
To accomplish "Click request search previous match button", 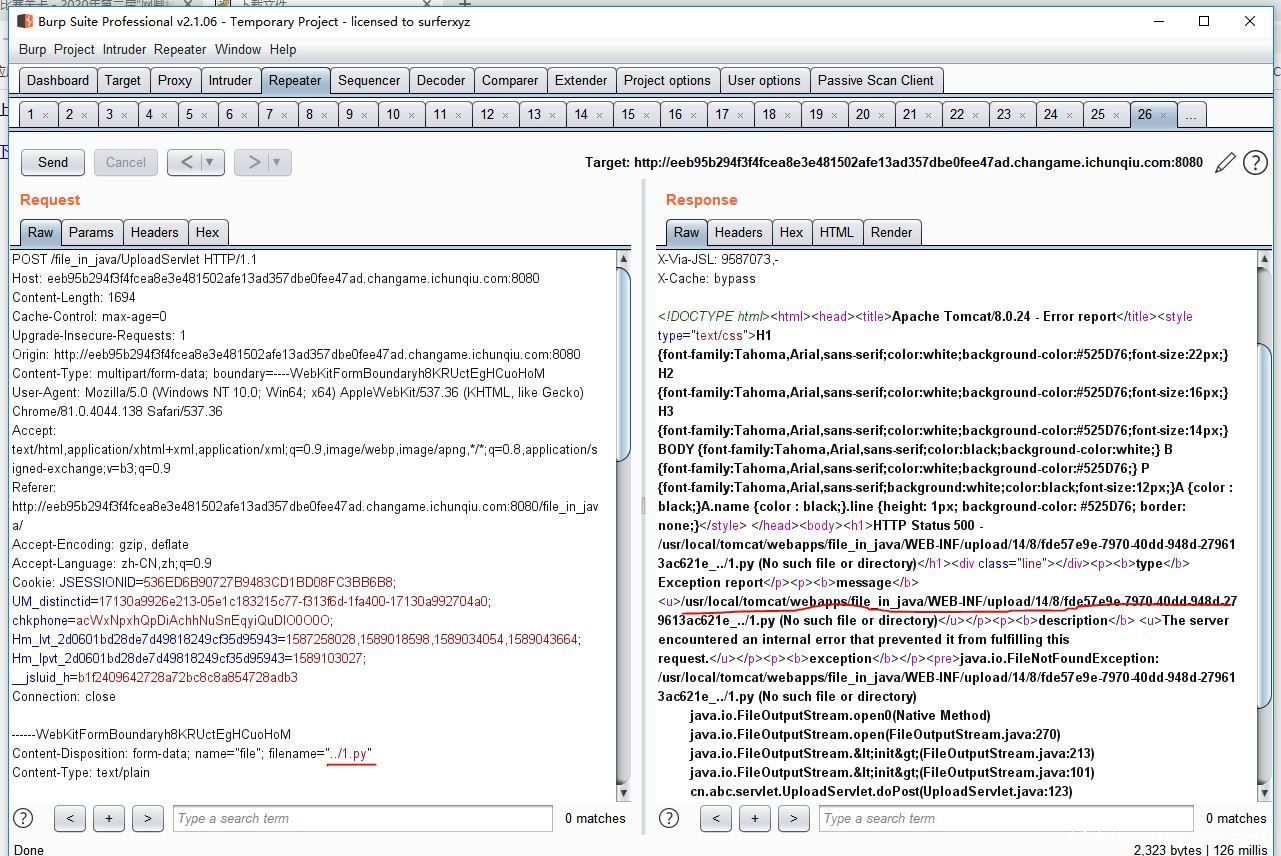I will pos(70,818).
